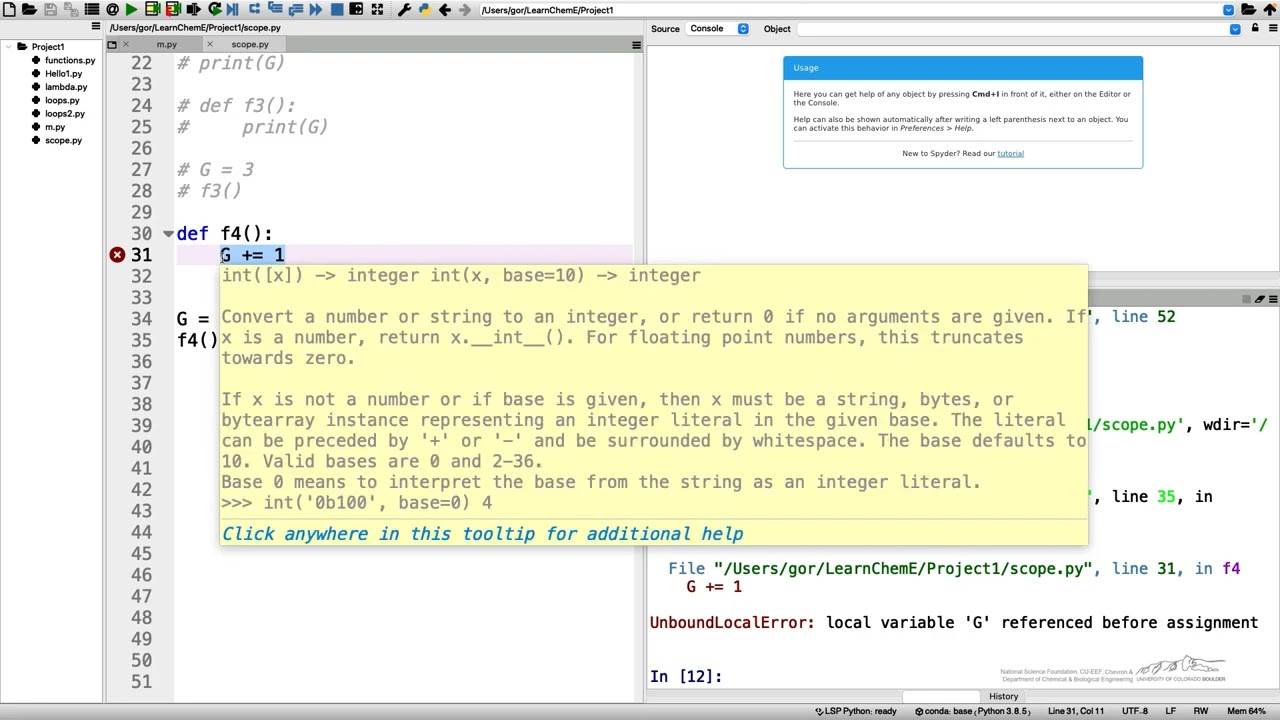Image resolution: width=1280 pixels, height=720 pixels.
Task: Open m.py in the project tree
Action: click(x=55, y=127)
